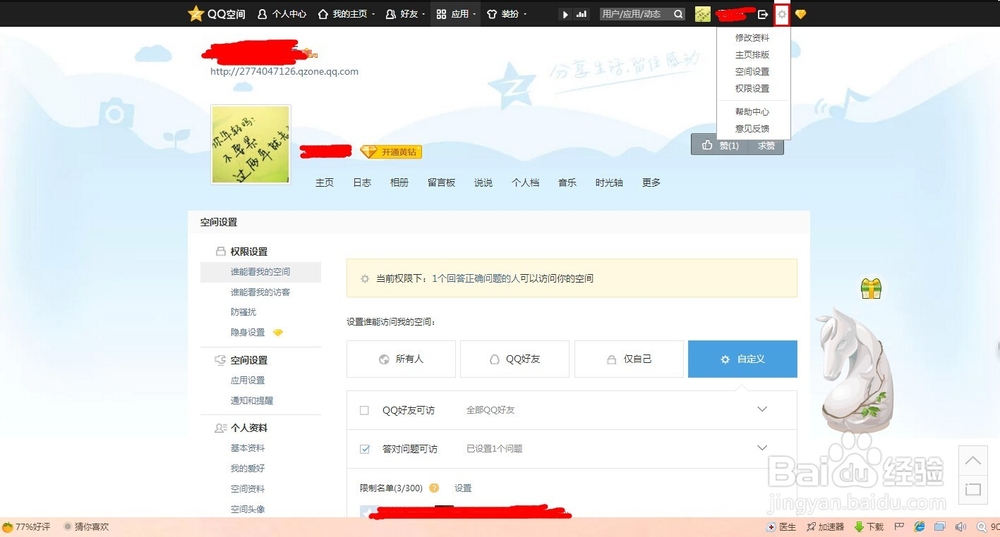Click the 赞 thumbs-up button

(x=721, y=146)
